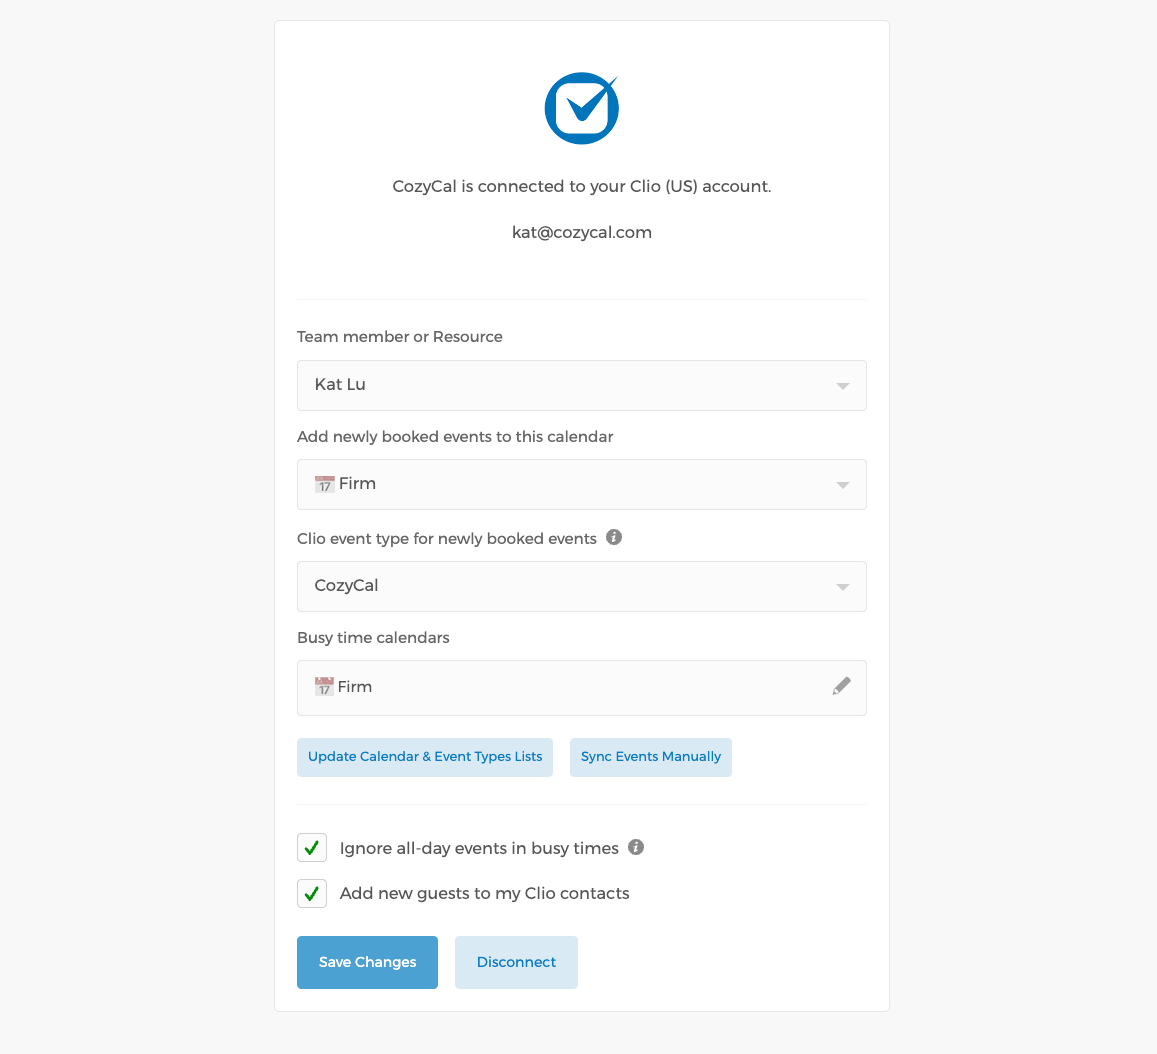Open the Team member dropdown showing Kat Lu
The width and height of the screenshot is (1157, 1054).
581,385
